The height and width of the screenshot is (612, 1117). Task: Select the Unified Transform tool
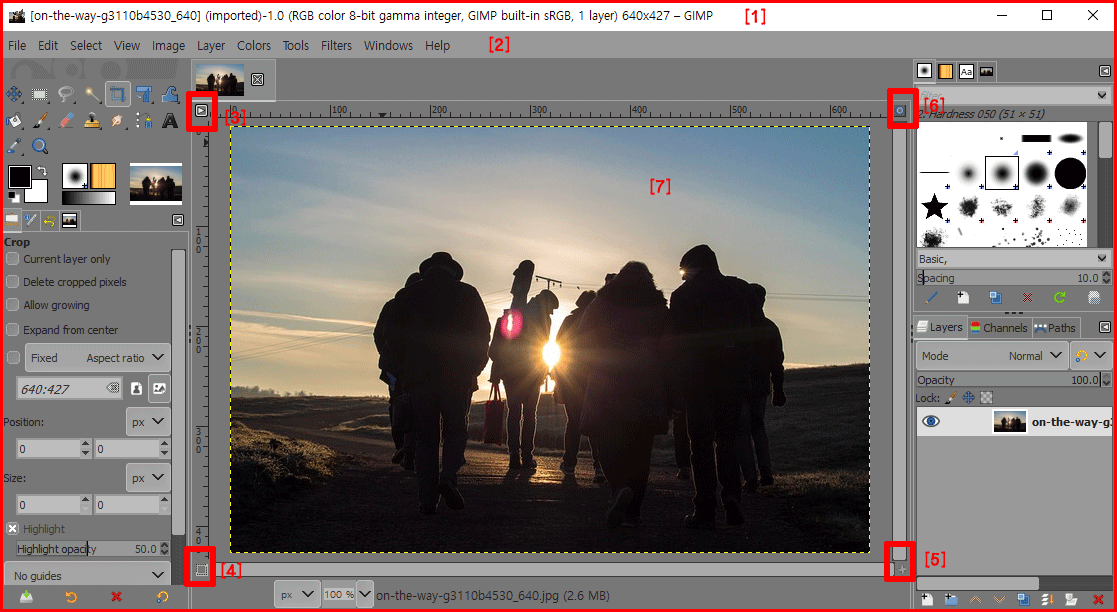144,94
